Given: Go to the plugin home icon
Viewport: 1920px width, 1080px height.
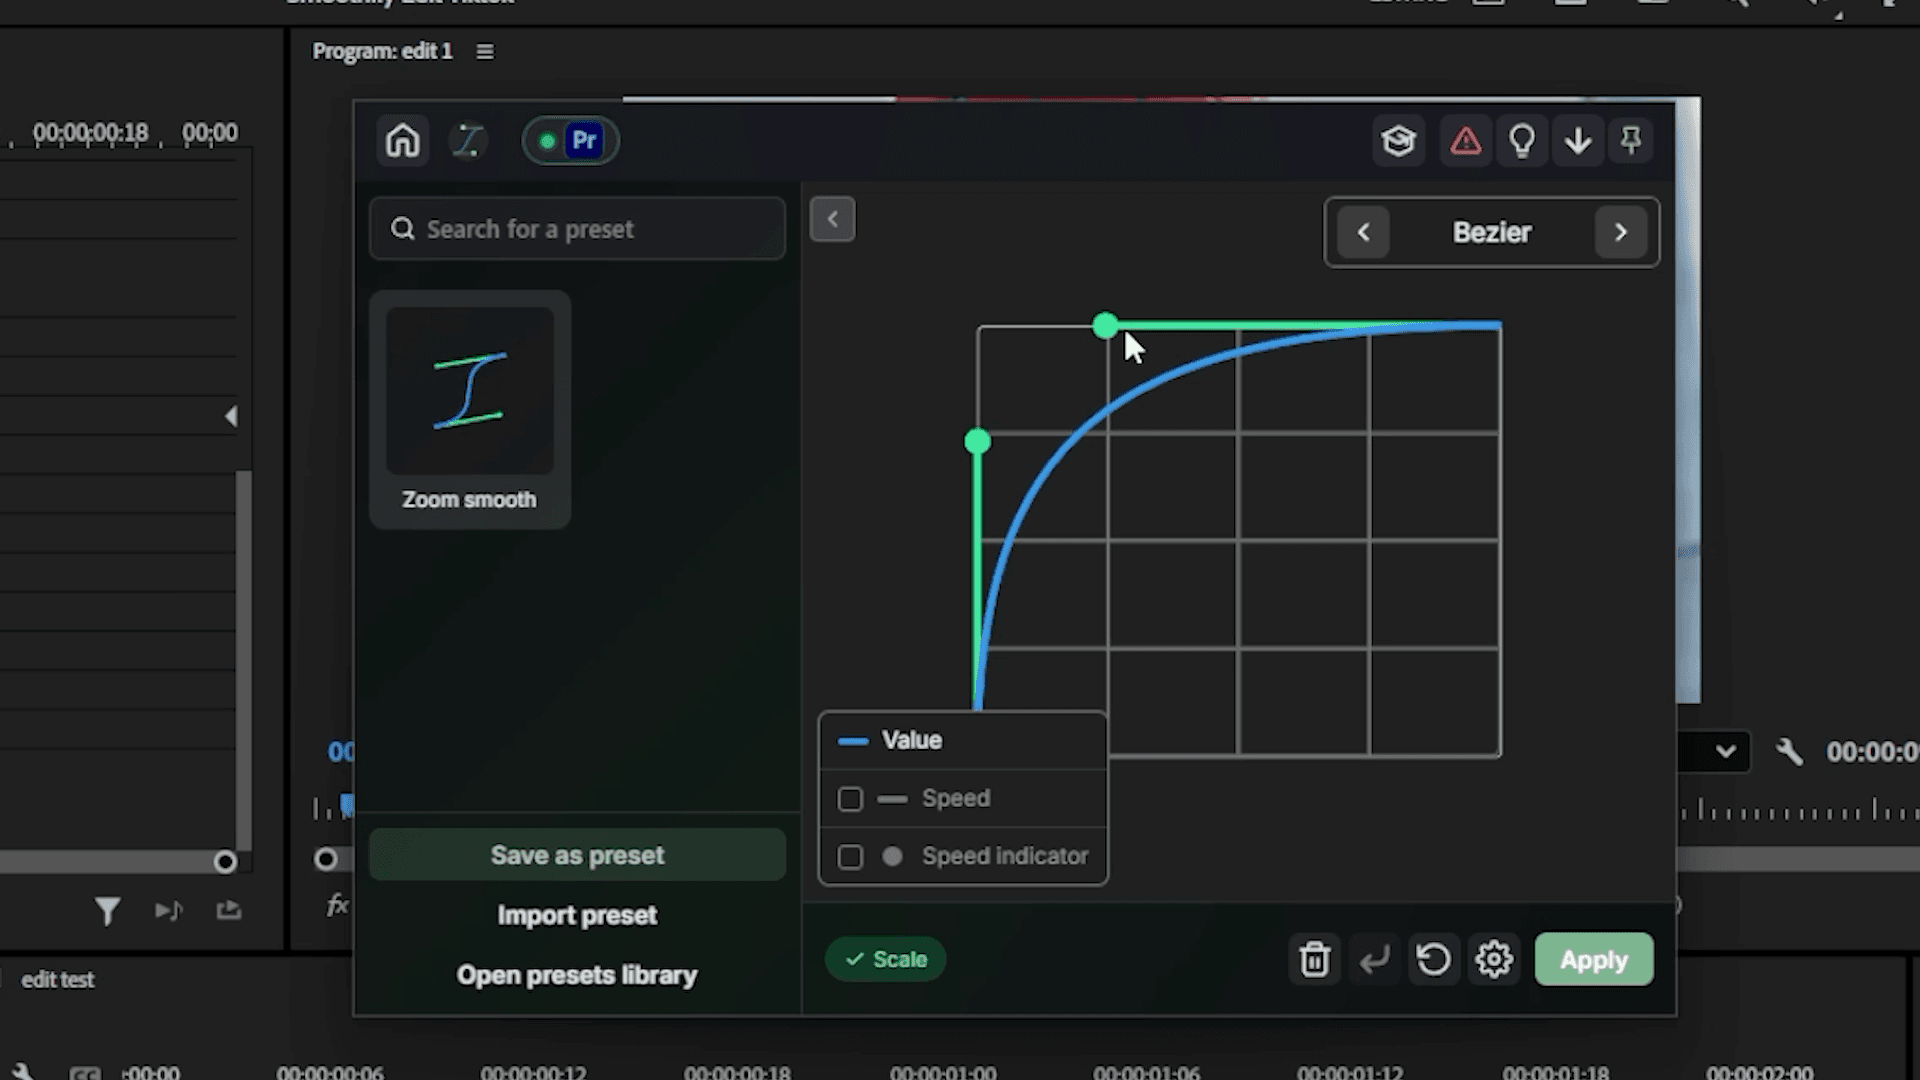Looking at the screenshot, I should 403,141.
